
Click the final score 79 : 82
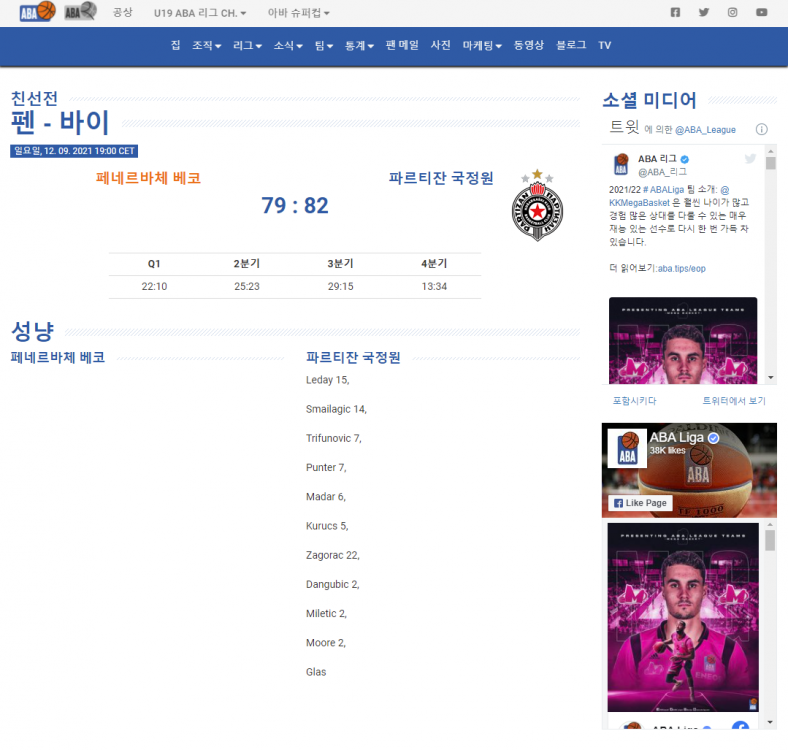294,205
